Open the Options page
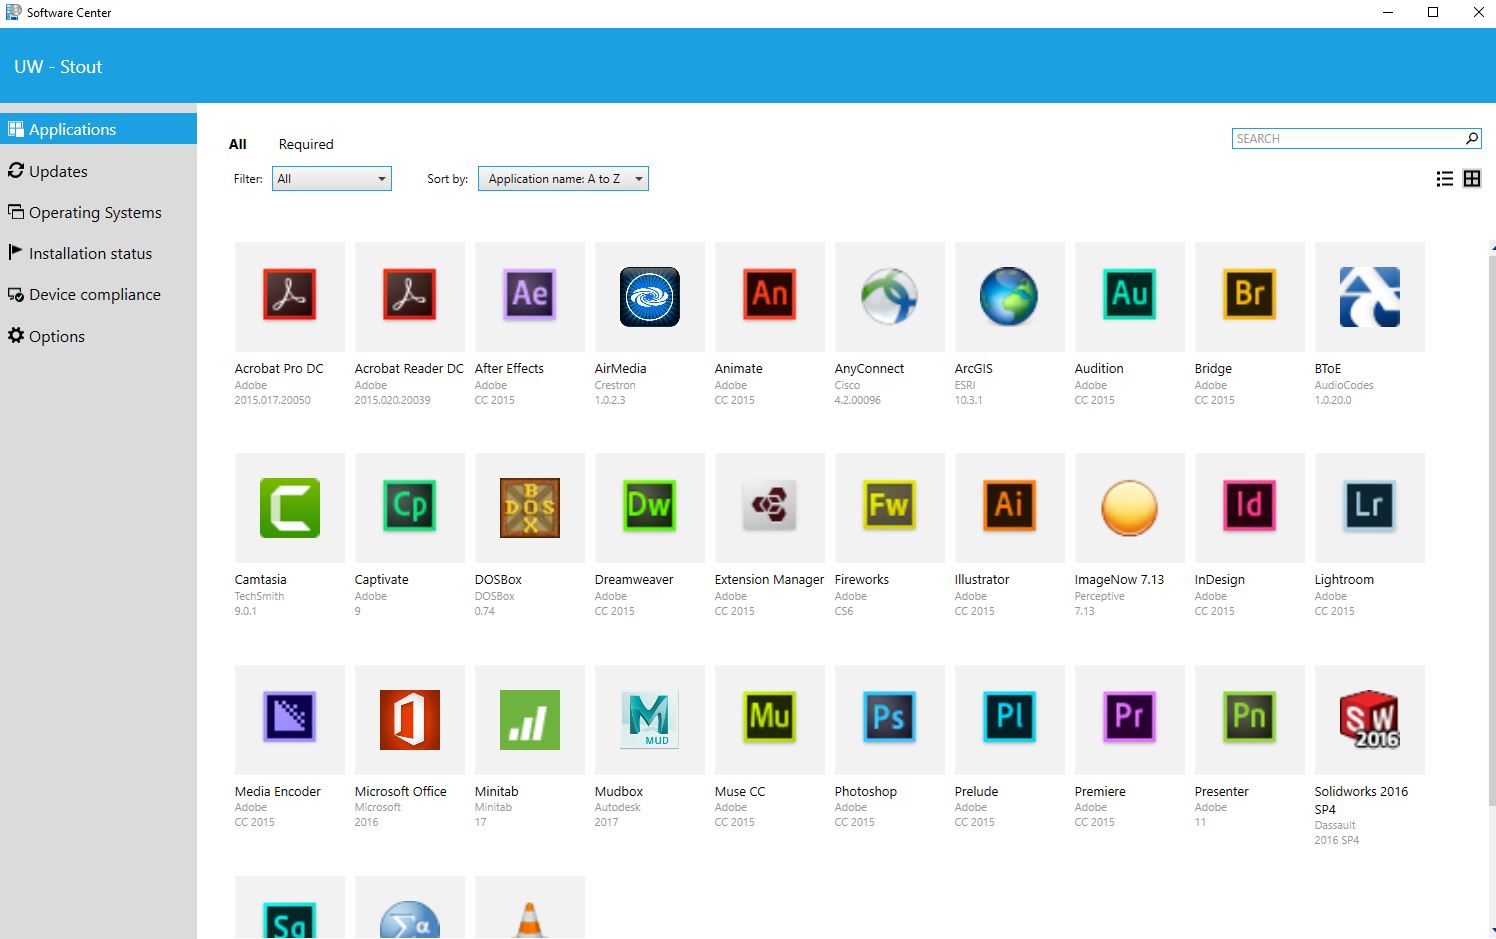The height and width of the screenshot is (939, 1496). 98,336
